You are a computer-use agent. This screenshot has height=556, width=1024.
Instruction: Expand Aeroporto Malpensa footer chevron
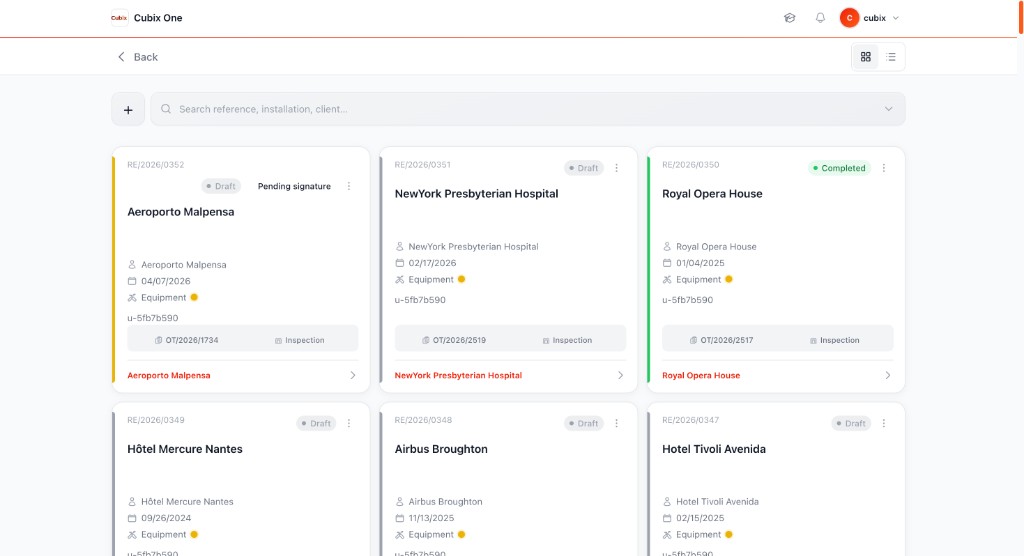click(353, 376)
